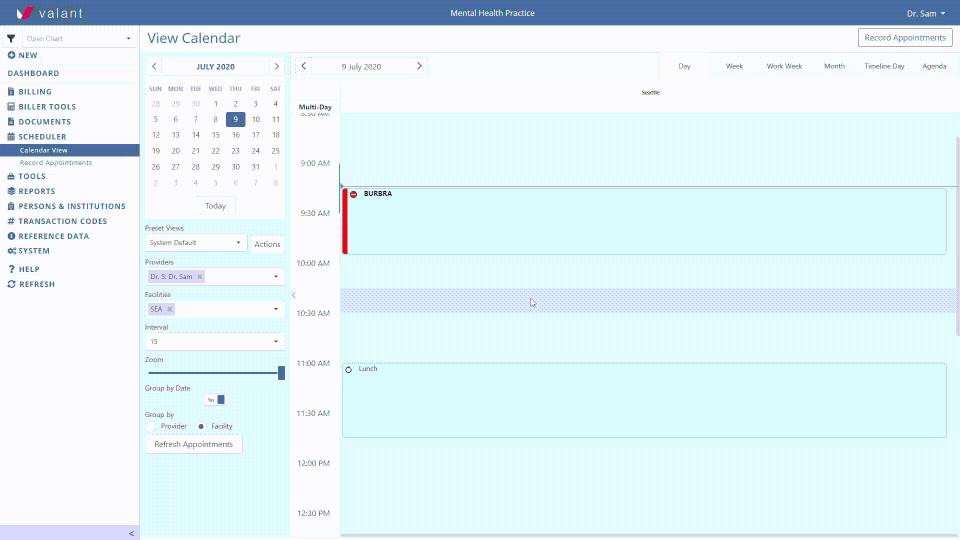Remove Dr. Sam provider tag
Image resolution: width=960 pixels, height=540 pixels.
pos(200,277)
